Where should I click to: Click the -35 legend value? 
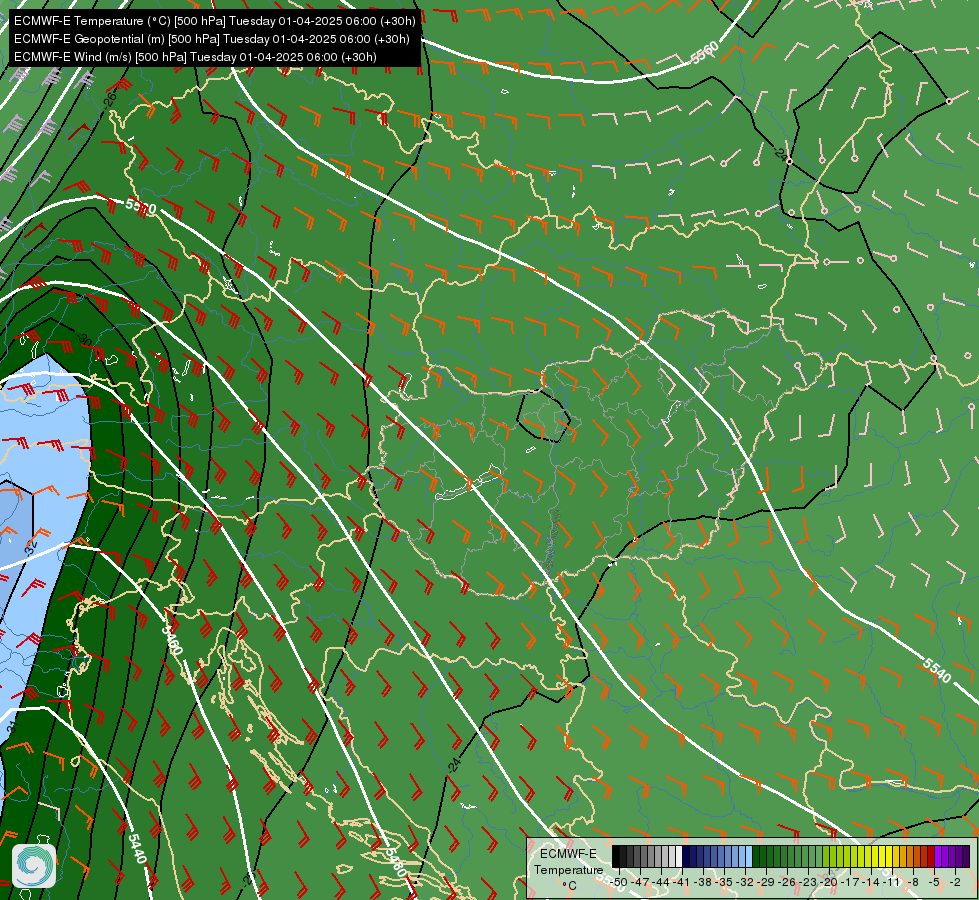724,882
